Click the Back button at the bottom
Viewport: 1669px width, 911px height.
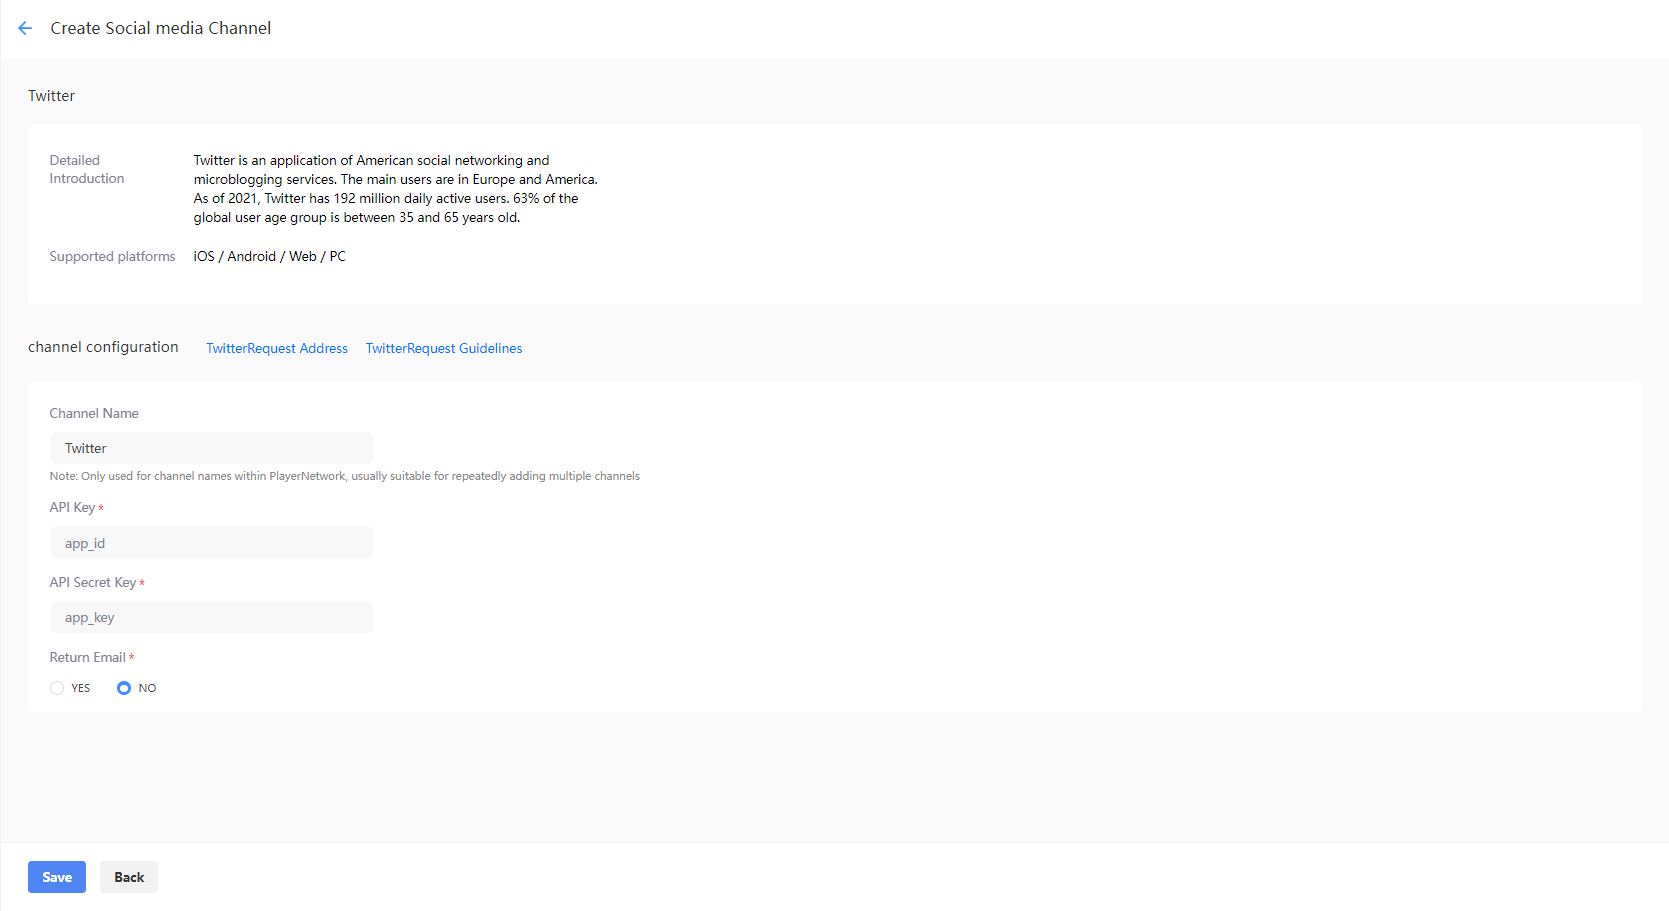pos(129,877)
